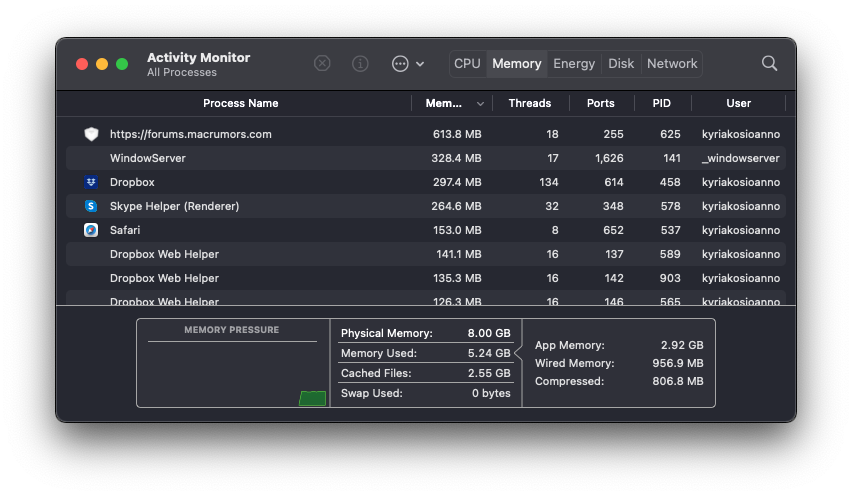Switch to the Memory tab

517,64
